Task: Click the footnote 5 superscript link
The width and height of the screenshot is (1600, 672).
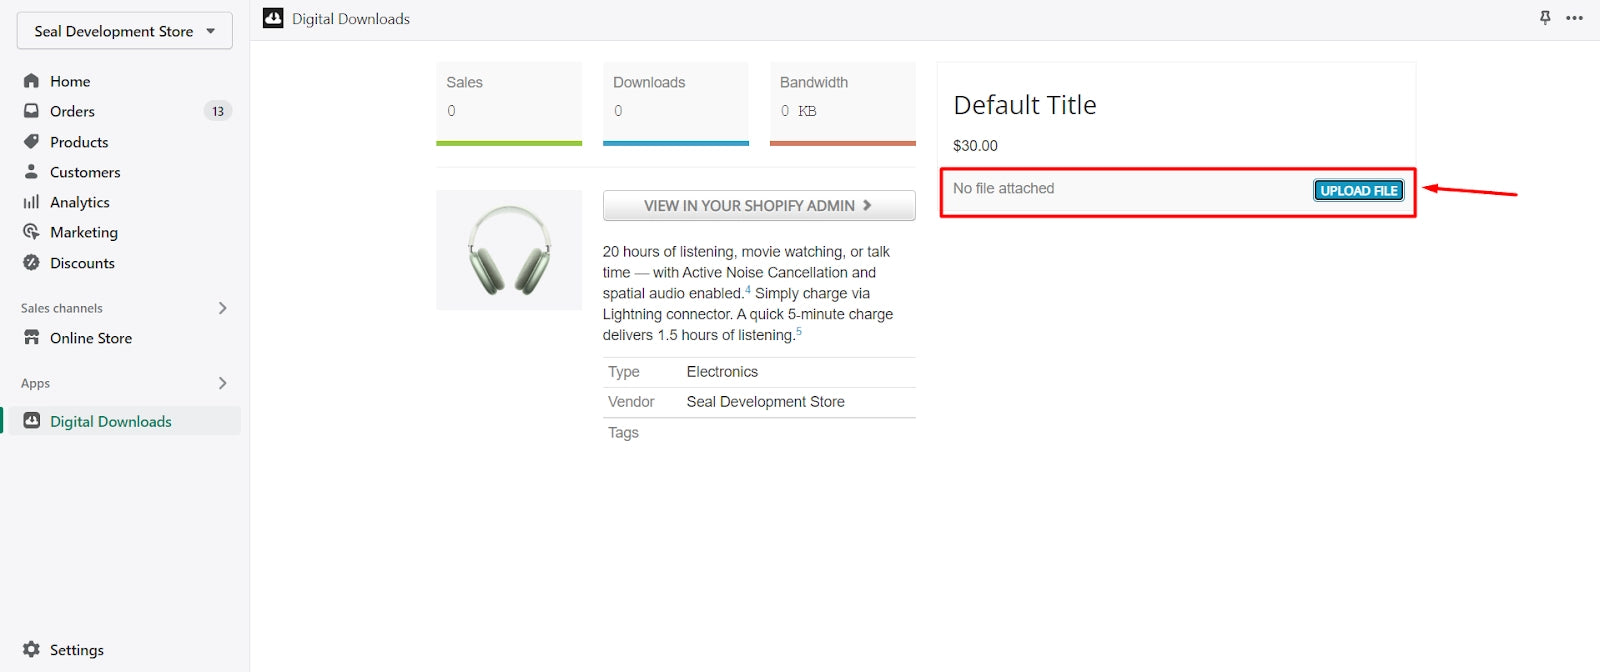Action: 798,331
